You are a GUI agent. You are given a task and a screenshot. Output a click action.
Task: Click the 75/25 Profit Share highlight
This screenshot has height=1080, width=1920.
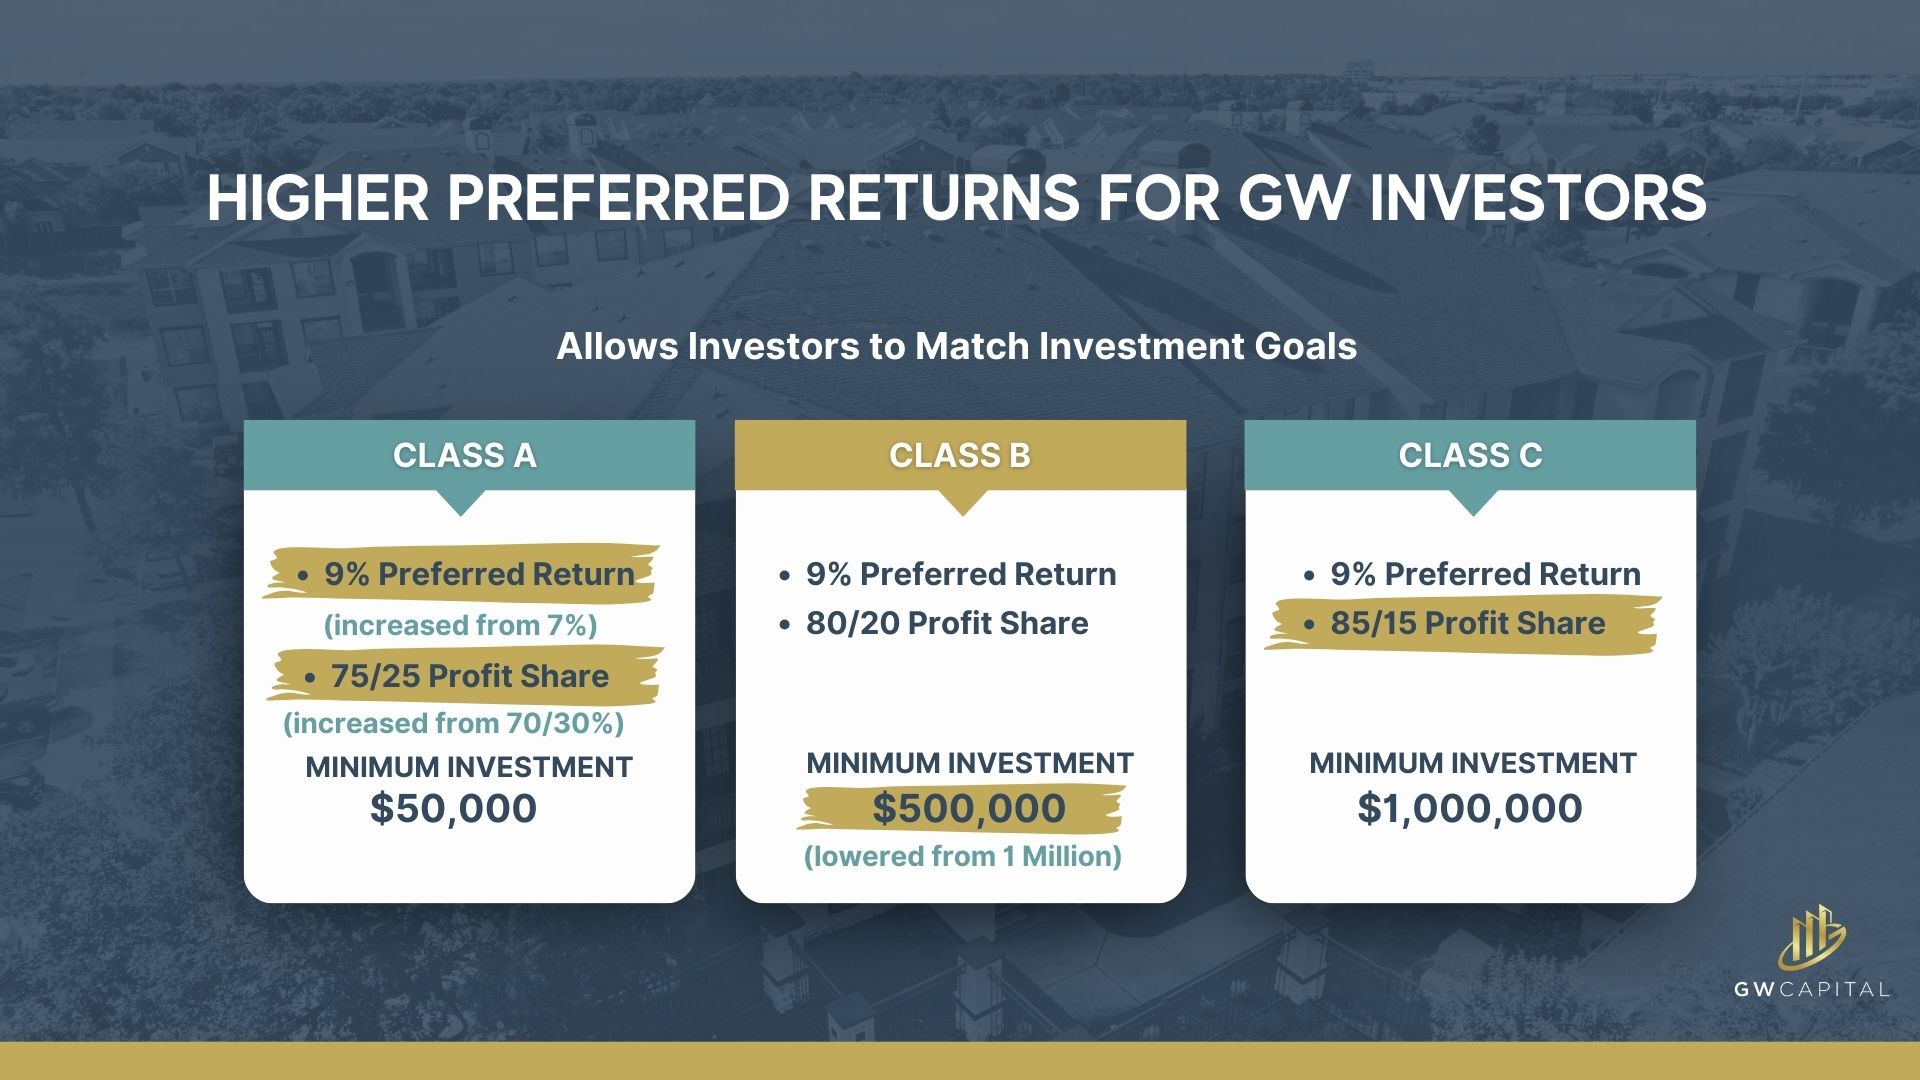pyautogui.click(x=468, y=676)
